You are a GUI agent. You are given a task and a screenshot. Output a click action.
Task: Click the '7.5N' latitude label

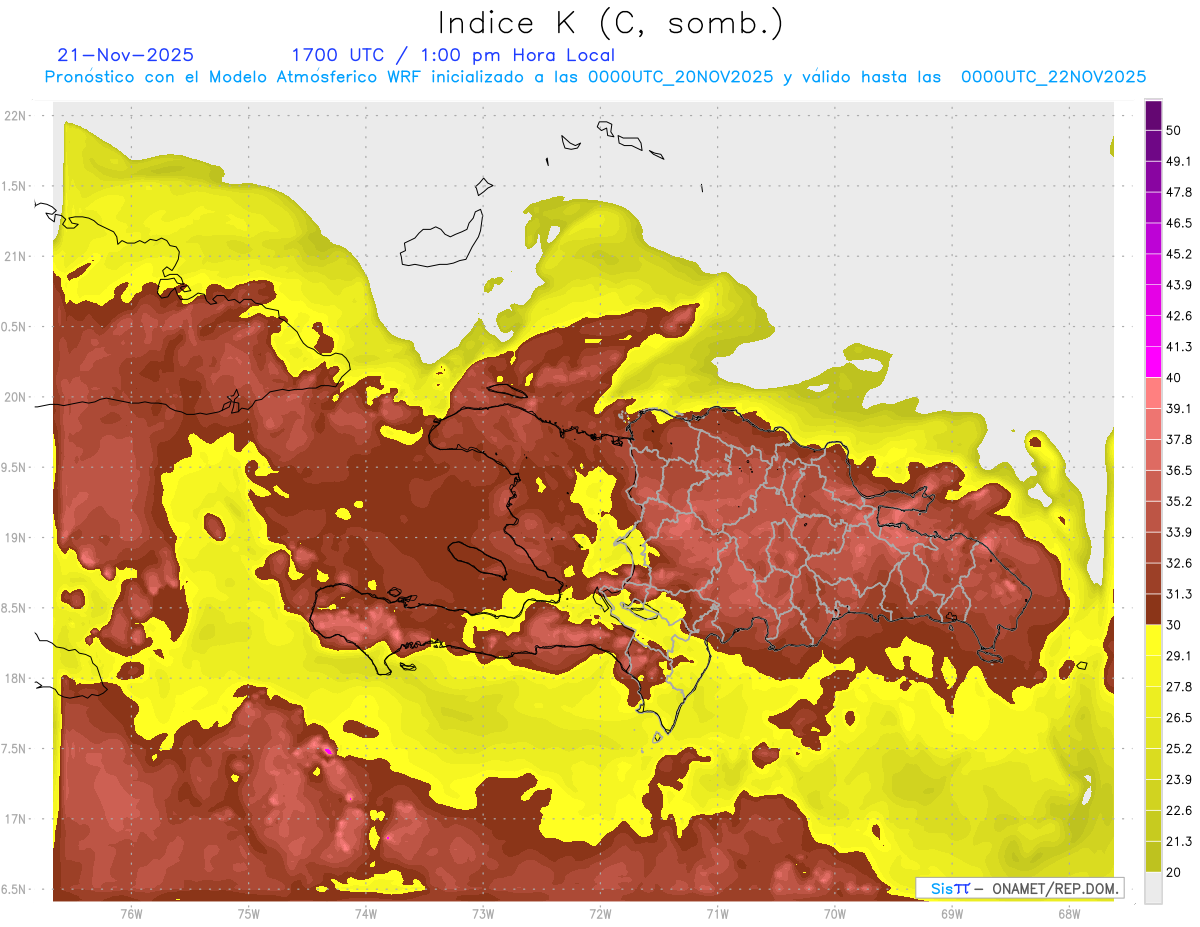pos(15,749)
